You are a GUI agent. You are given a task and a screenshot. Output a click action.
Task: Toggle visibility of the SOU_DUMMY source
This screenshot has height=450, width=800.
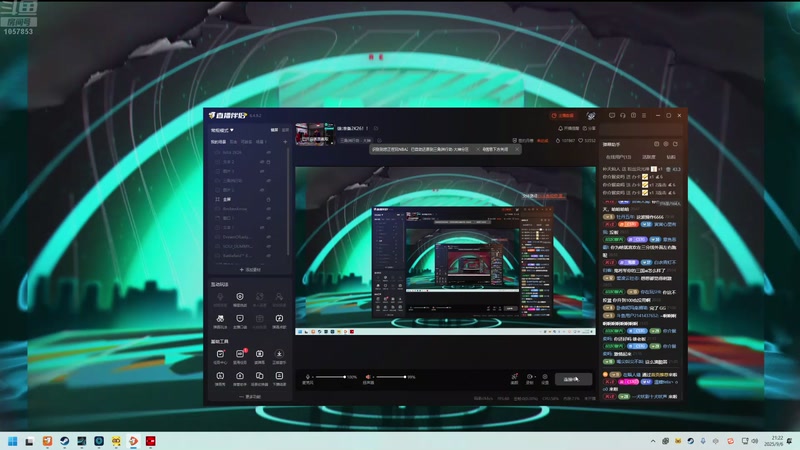tap(268, 246)
